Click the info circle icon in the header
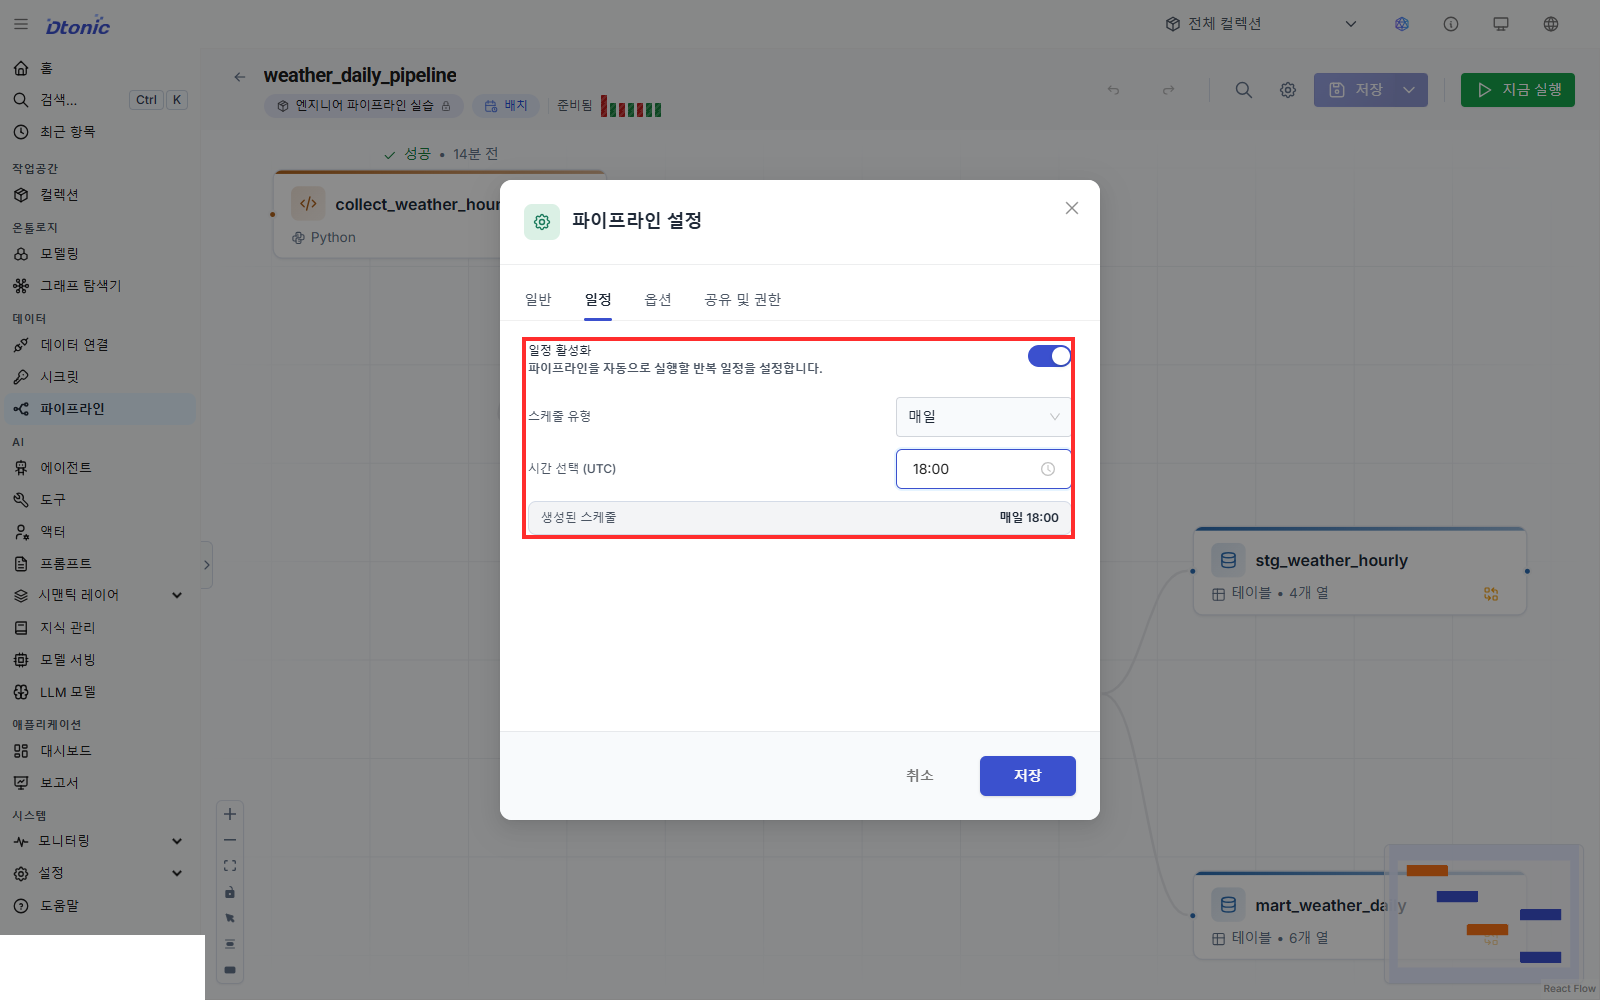 (1451, 24)
